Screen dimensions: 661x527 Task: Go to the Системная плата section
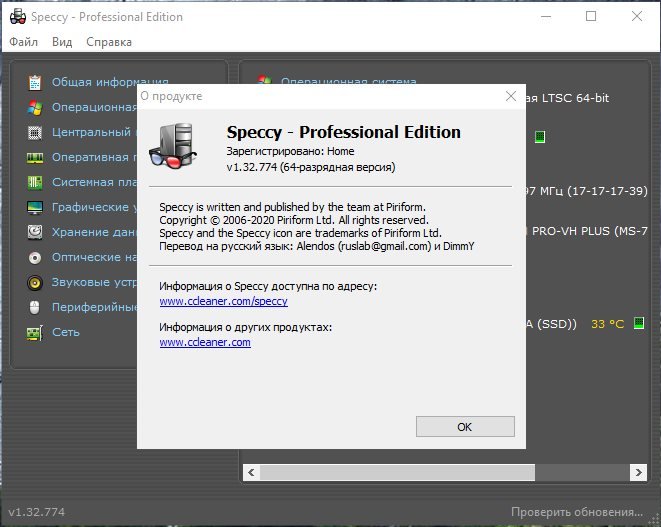(x=94, y=182)
